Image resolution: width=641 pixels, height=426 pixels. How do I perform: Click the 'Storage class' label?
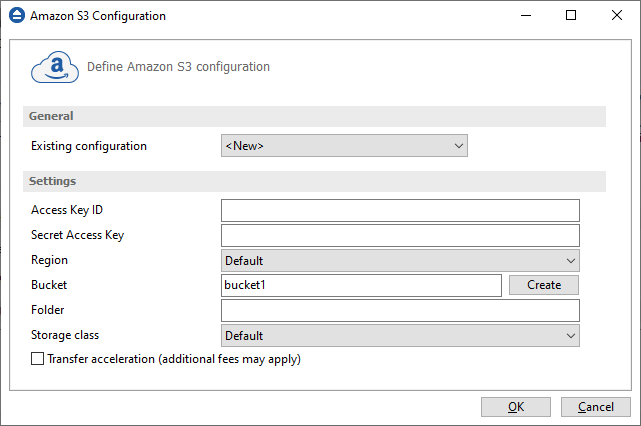pyautogui.click(x=65, y=335)
